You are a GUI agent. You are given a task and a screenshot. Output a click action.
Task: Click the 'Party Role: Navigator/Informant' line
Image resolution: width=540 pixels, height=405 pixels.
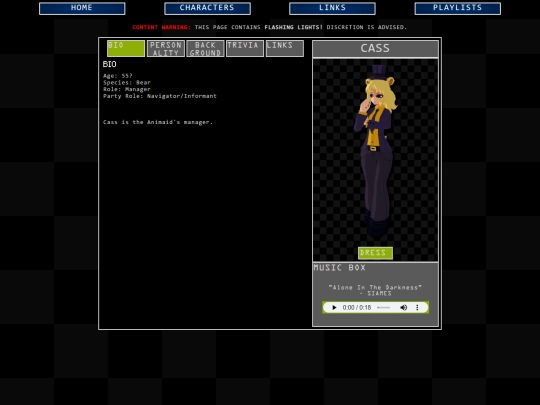click(160, 96)
